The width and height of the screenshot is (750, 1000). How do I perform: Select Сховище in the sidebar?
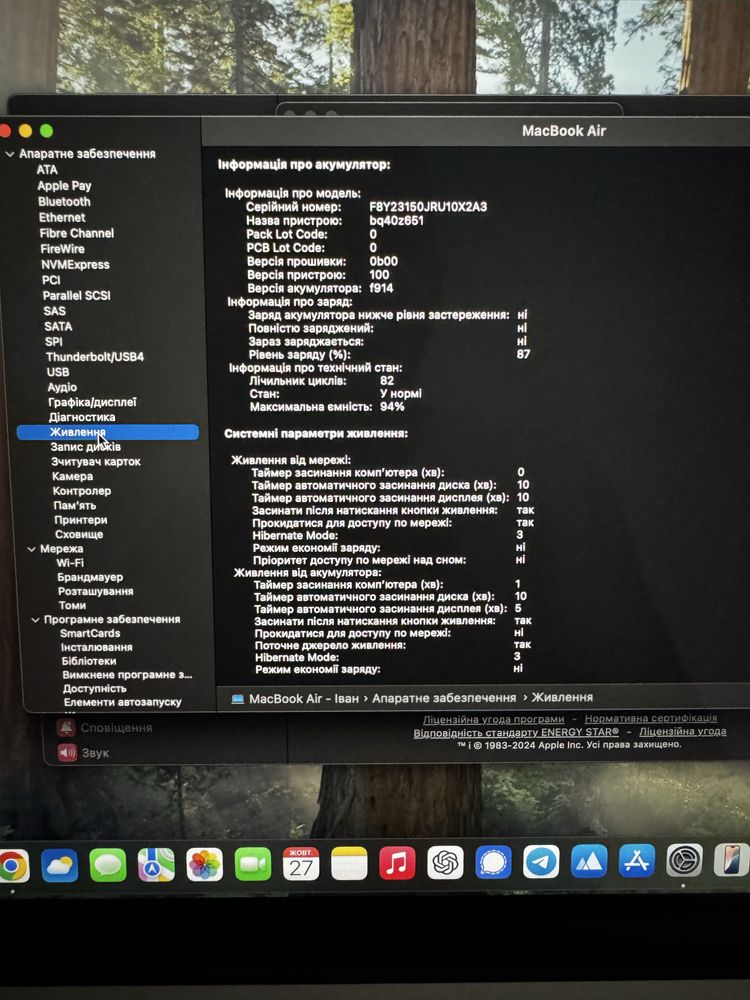coord(79,534)
